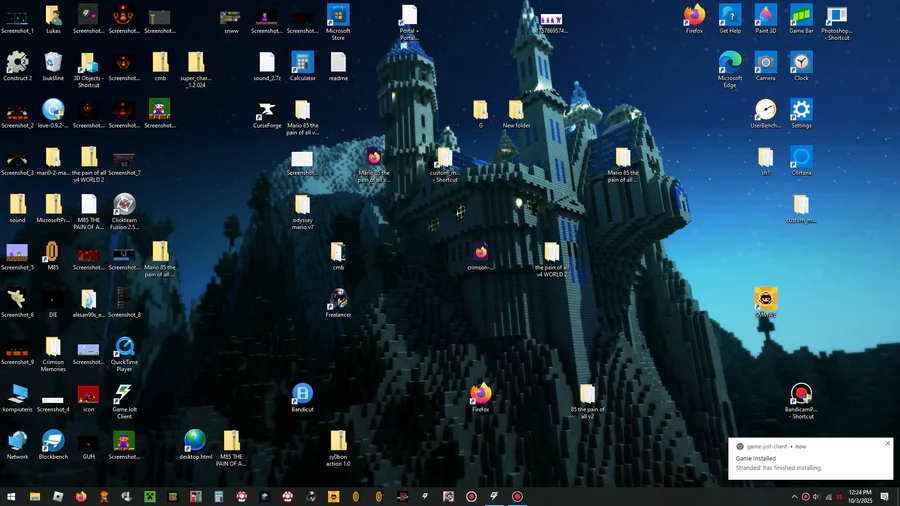Open the Freelancer game shortcut
Image resolution: width=900 pixels, height=506 pixels.
[x=338, y=302]
